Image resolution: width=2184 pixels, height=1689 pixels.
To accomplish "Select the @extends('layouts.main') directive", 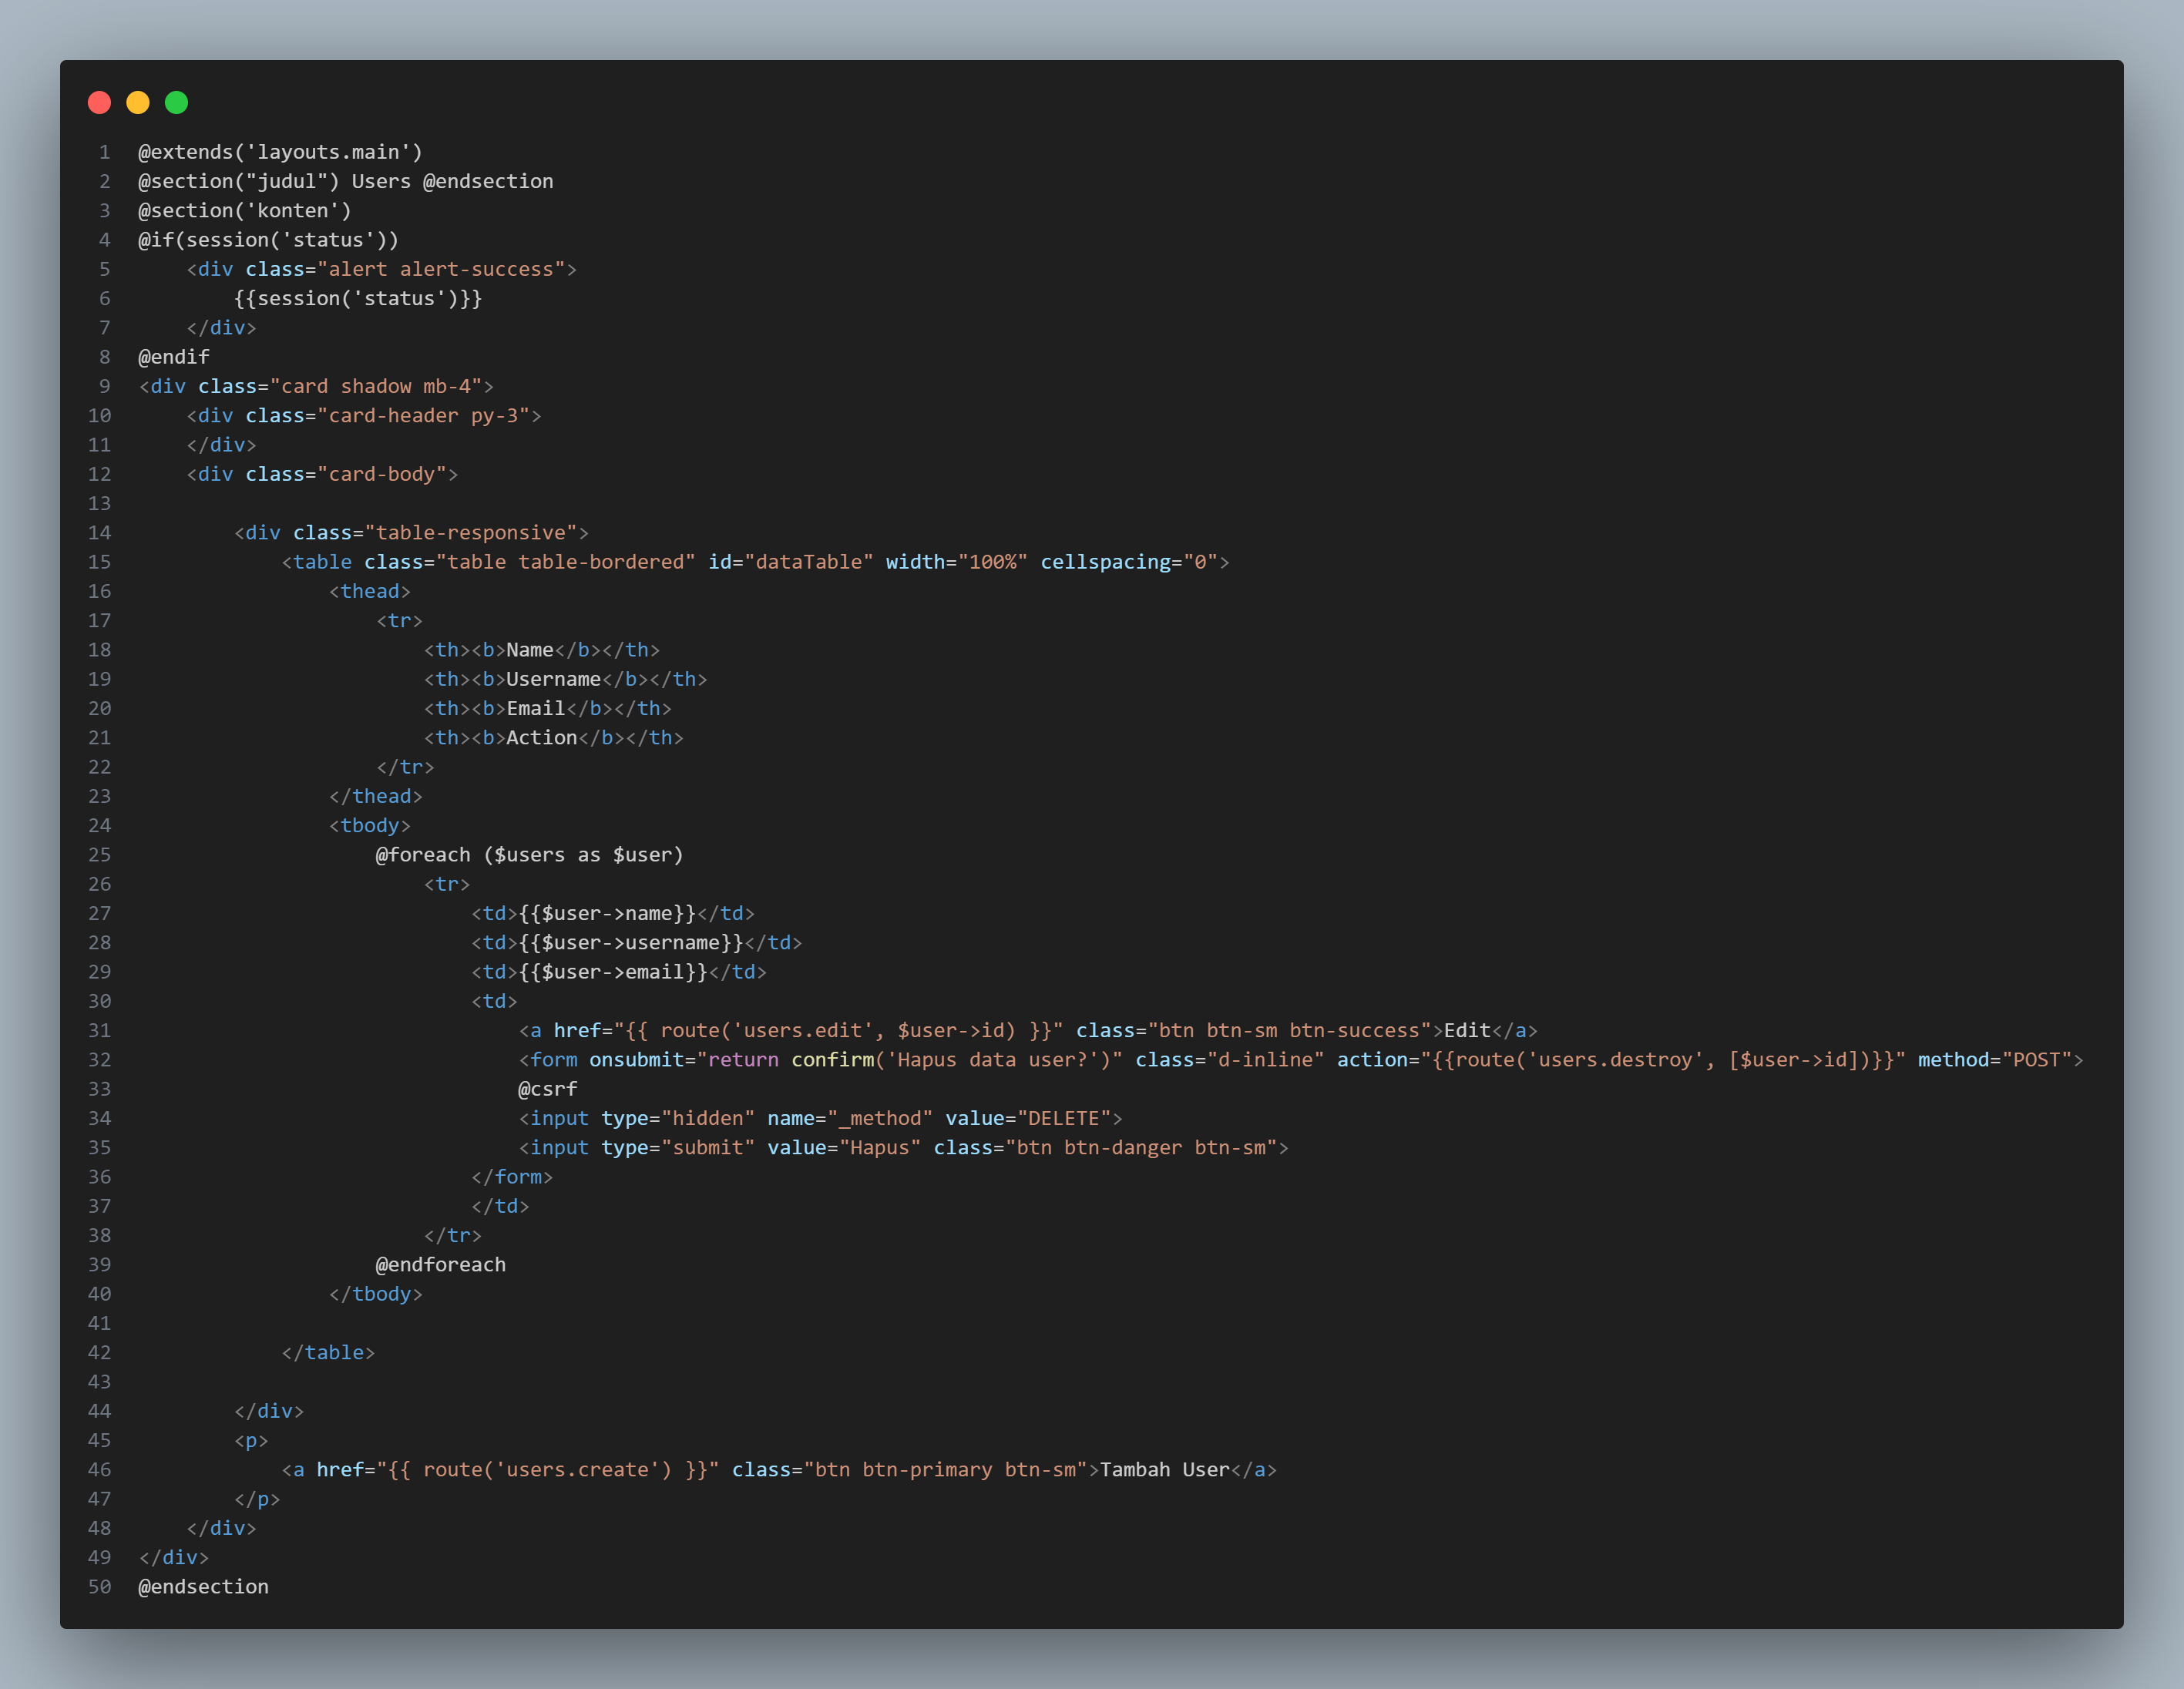I will pos(279,151).
